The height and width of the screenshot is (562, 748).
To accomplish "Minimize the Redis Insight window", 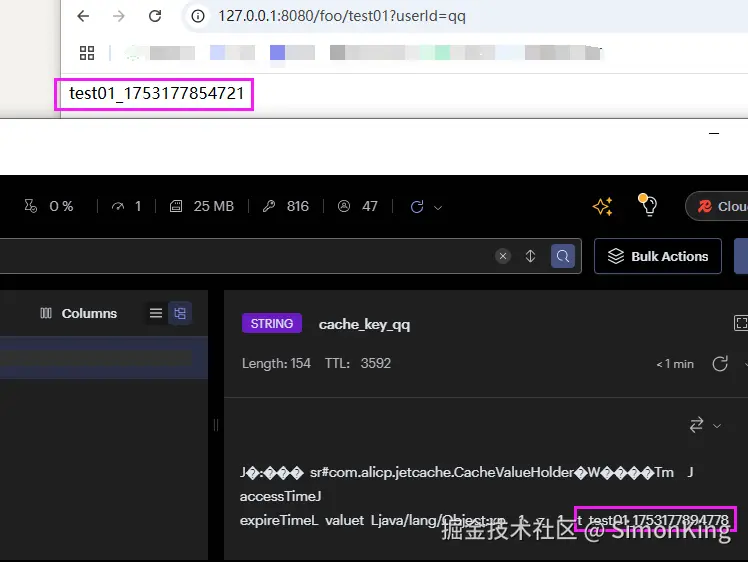I will click(x=714, y=134).
